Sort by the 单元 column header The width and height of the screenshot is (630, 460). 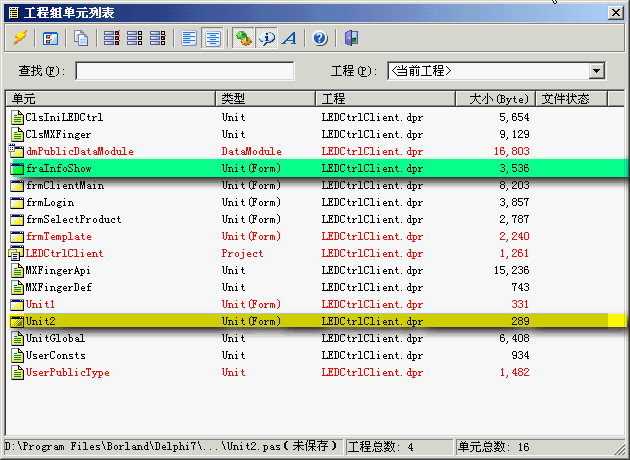pyautogui.click(x=110, y=99)
